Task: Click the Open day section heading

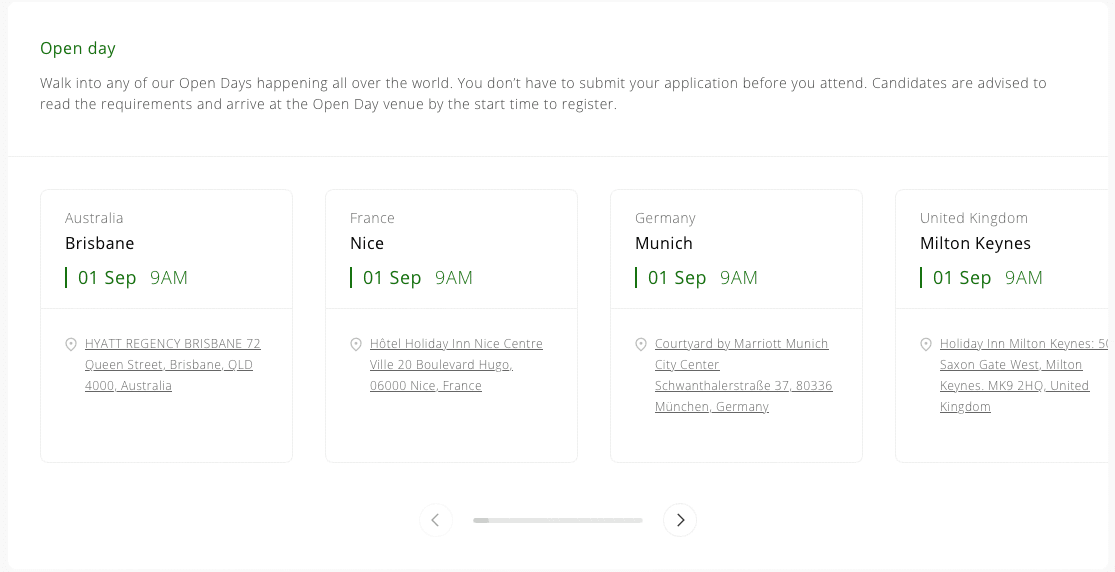Action: click(x=78, y=48)
